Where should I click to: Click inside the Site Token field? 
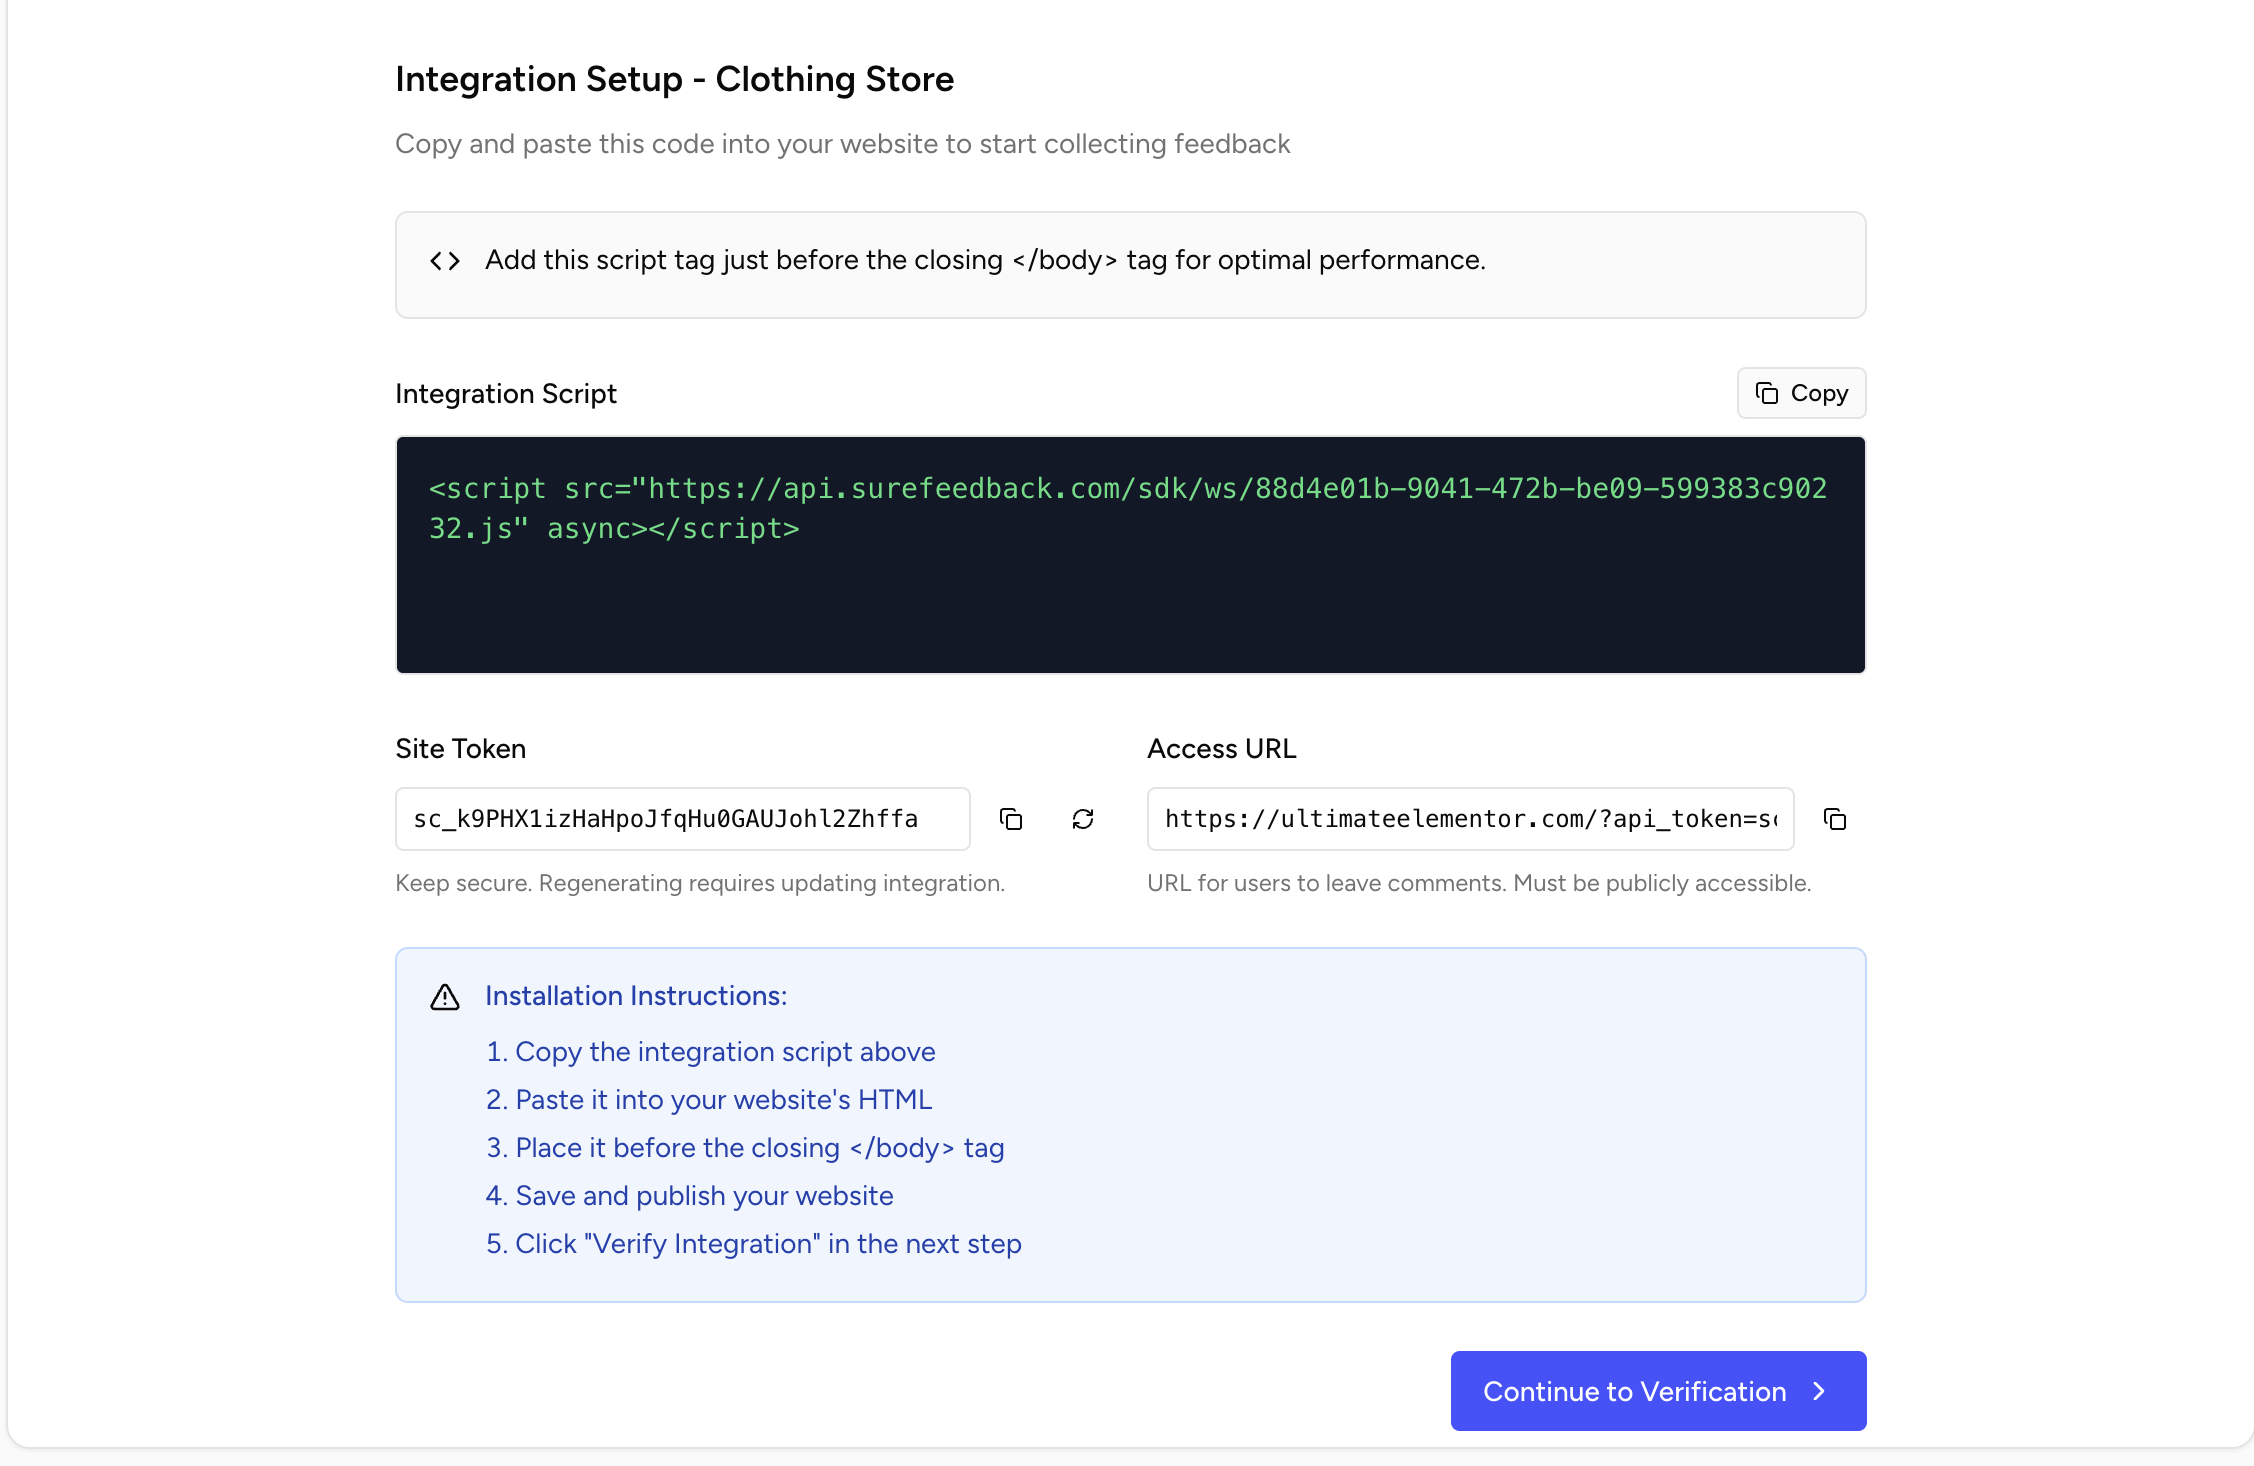[x=682, y=819]
